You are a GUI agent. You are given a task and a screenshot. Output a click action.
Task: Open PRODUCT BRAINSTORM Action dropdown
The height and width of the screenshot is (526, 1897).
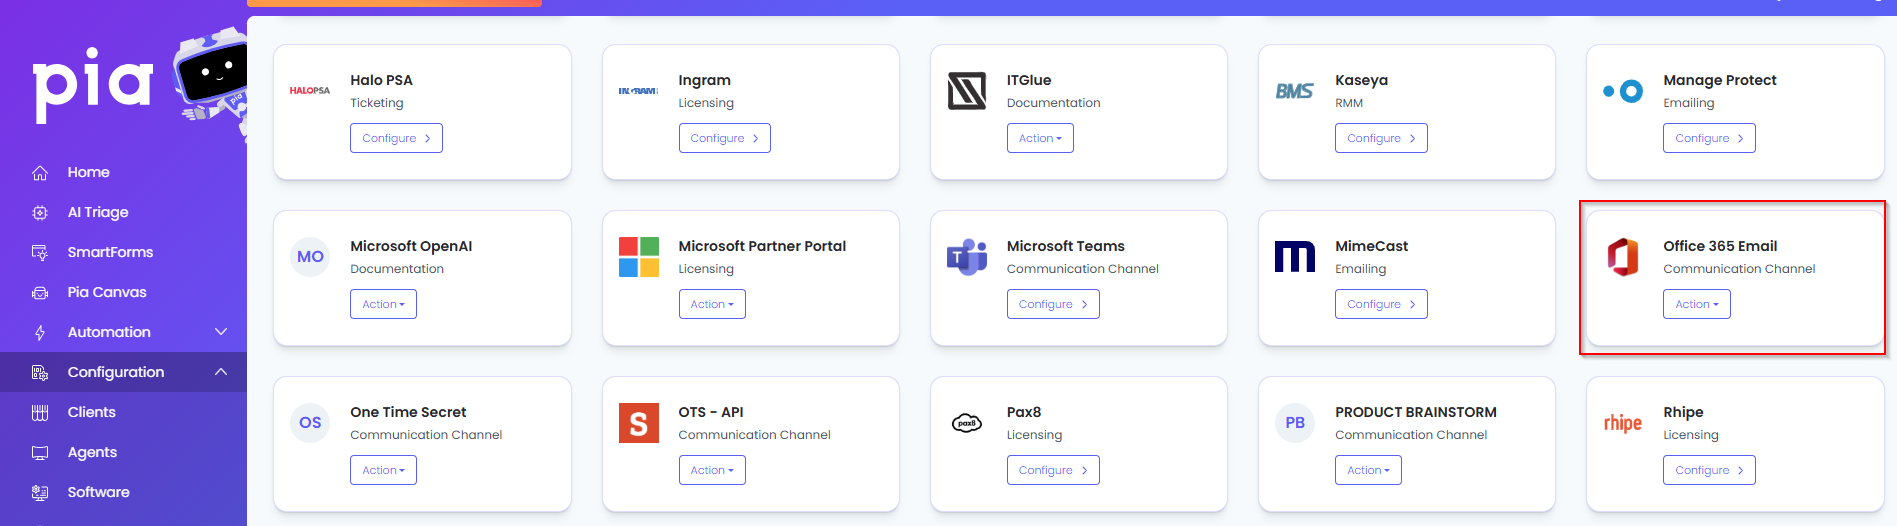(x=1368, y=470)
